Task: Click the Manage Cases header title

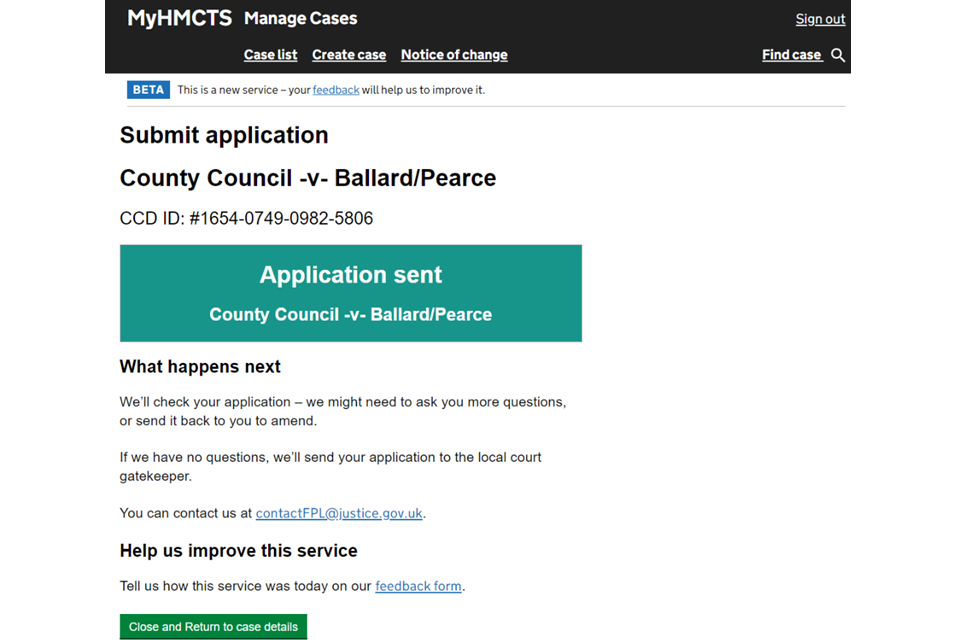Action: 300,18
